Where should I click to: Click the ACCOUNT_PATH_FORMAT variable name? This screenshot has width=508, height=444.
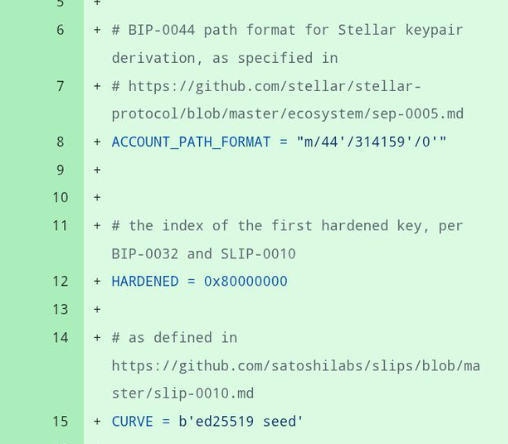click(191, 142)
